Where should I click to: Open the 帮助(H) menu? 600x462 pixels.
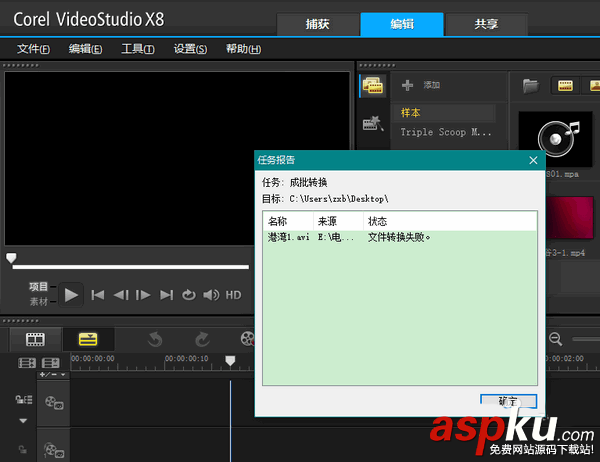(x=243, y=49)
